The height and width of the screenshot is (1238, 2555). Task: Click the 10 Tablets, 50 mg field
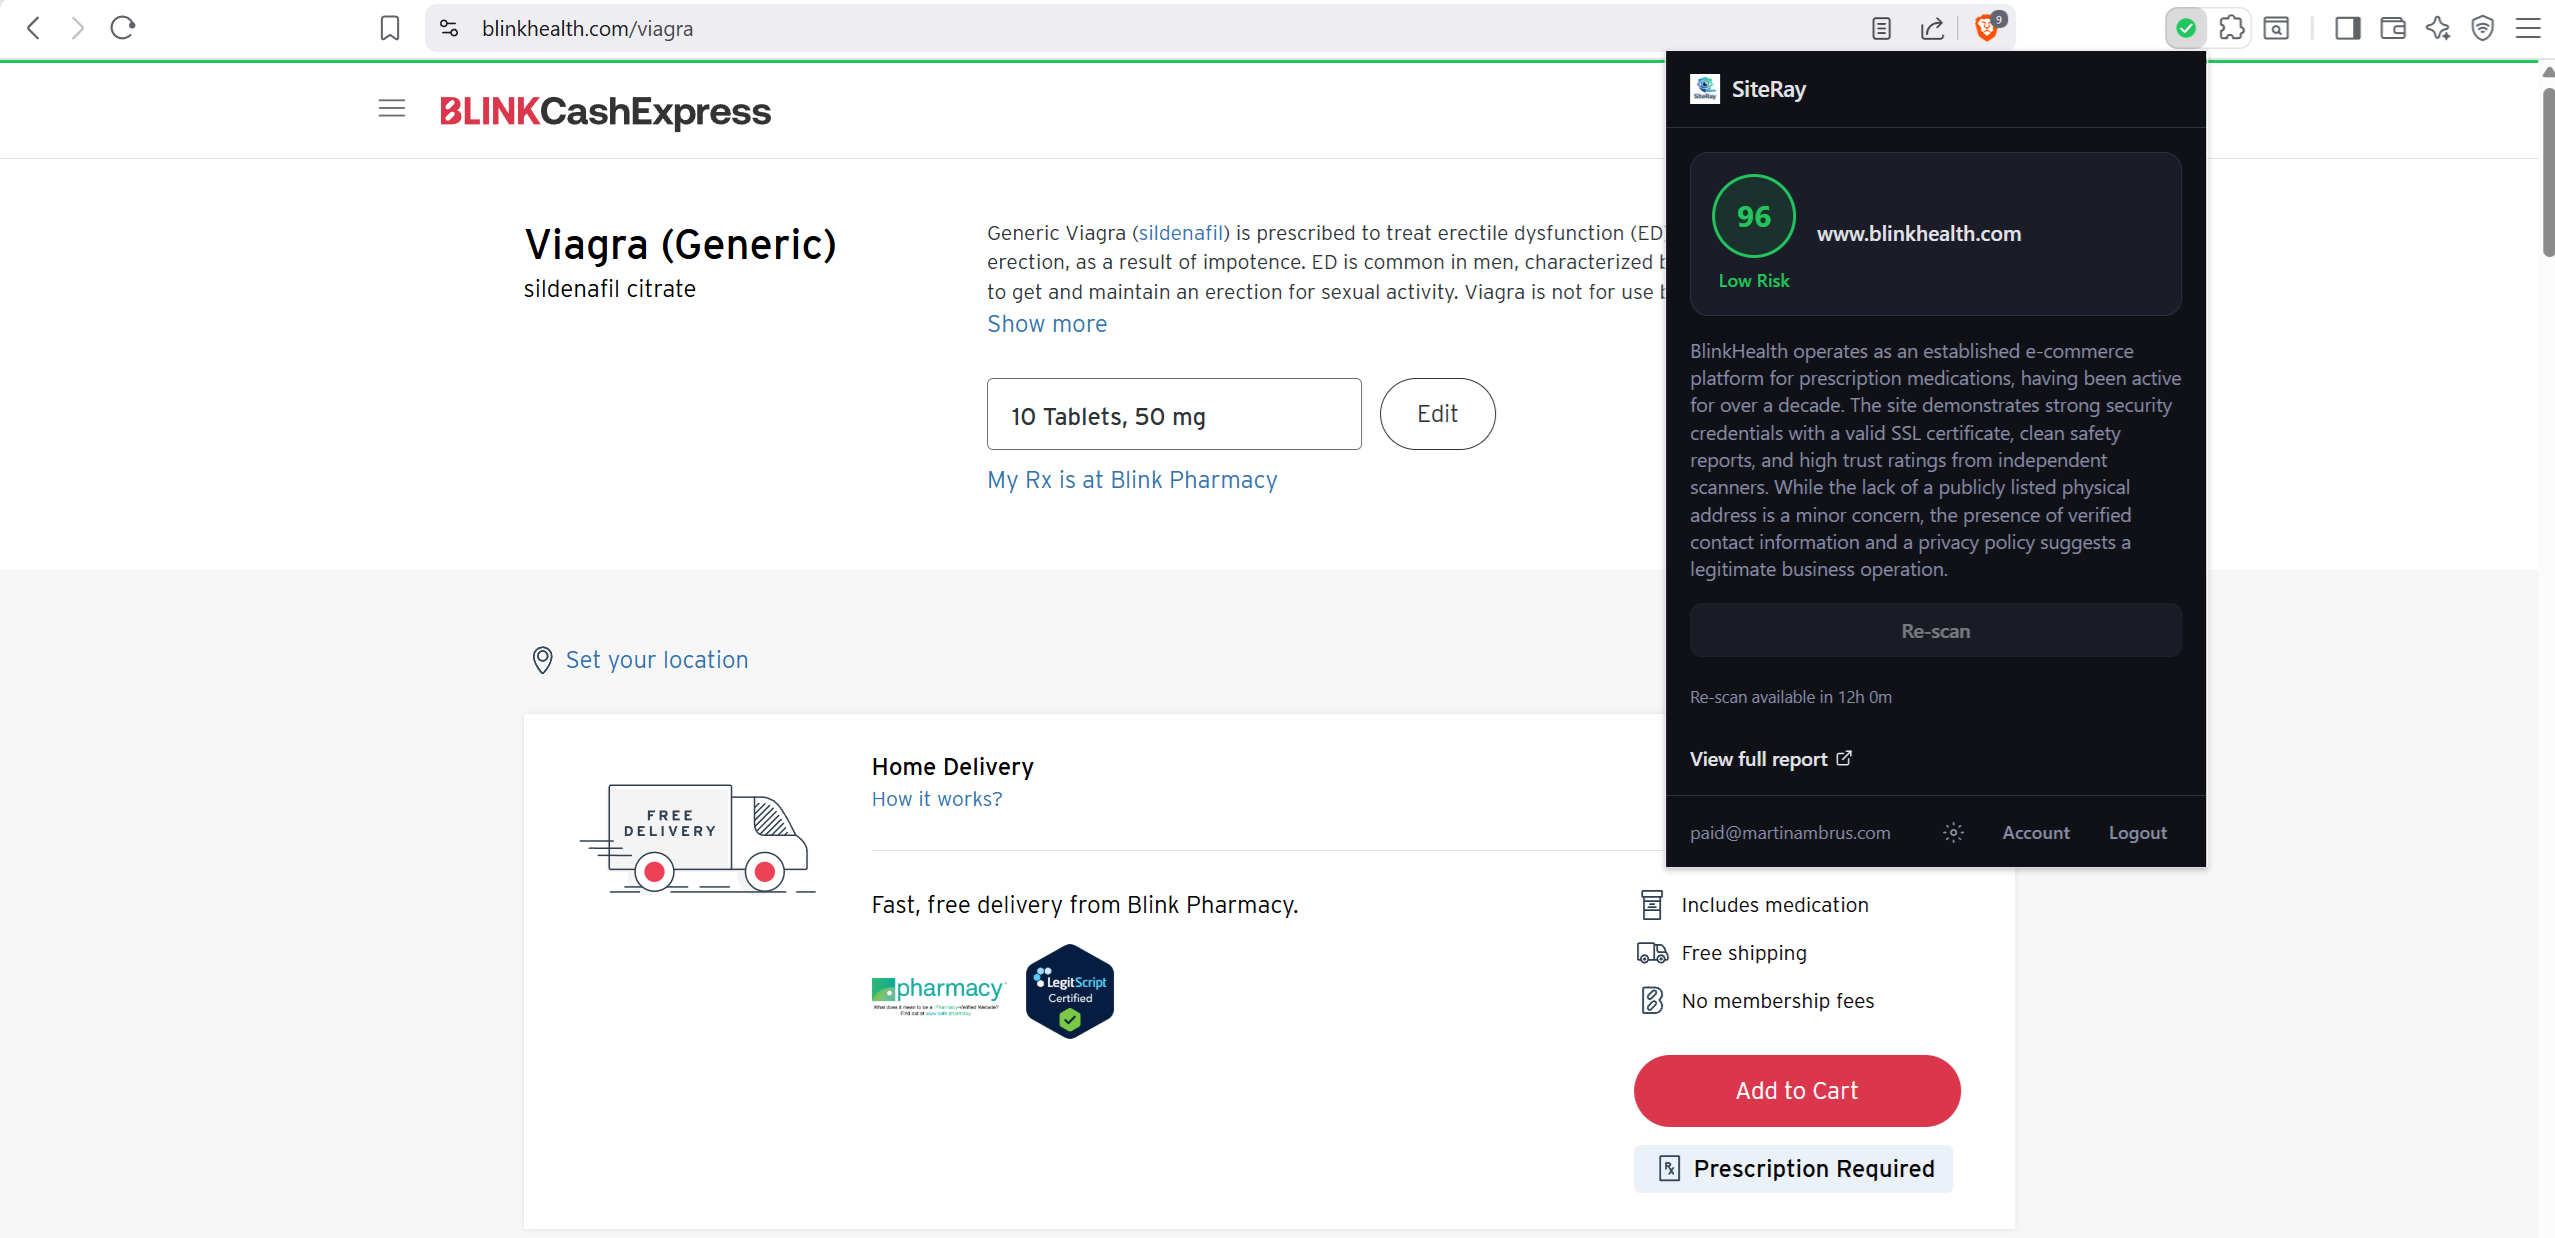point(1173,415)
